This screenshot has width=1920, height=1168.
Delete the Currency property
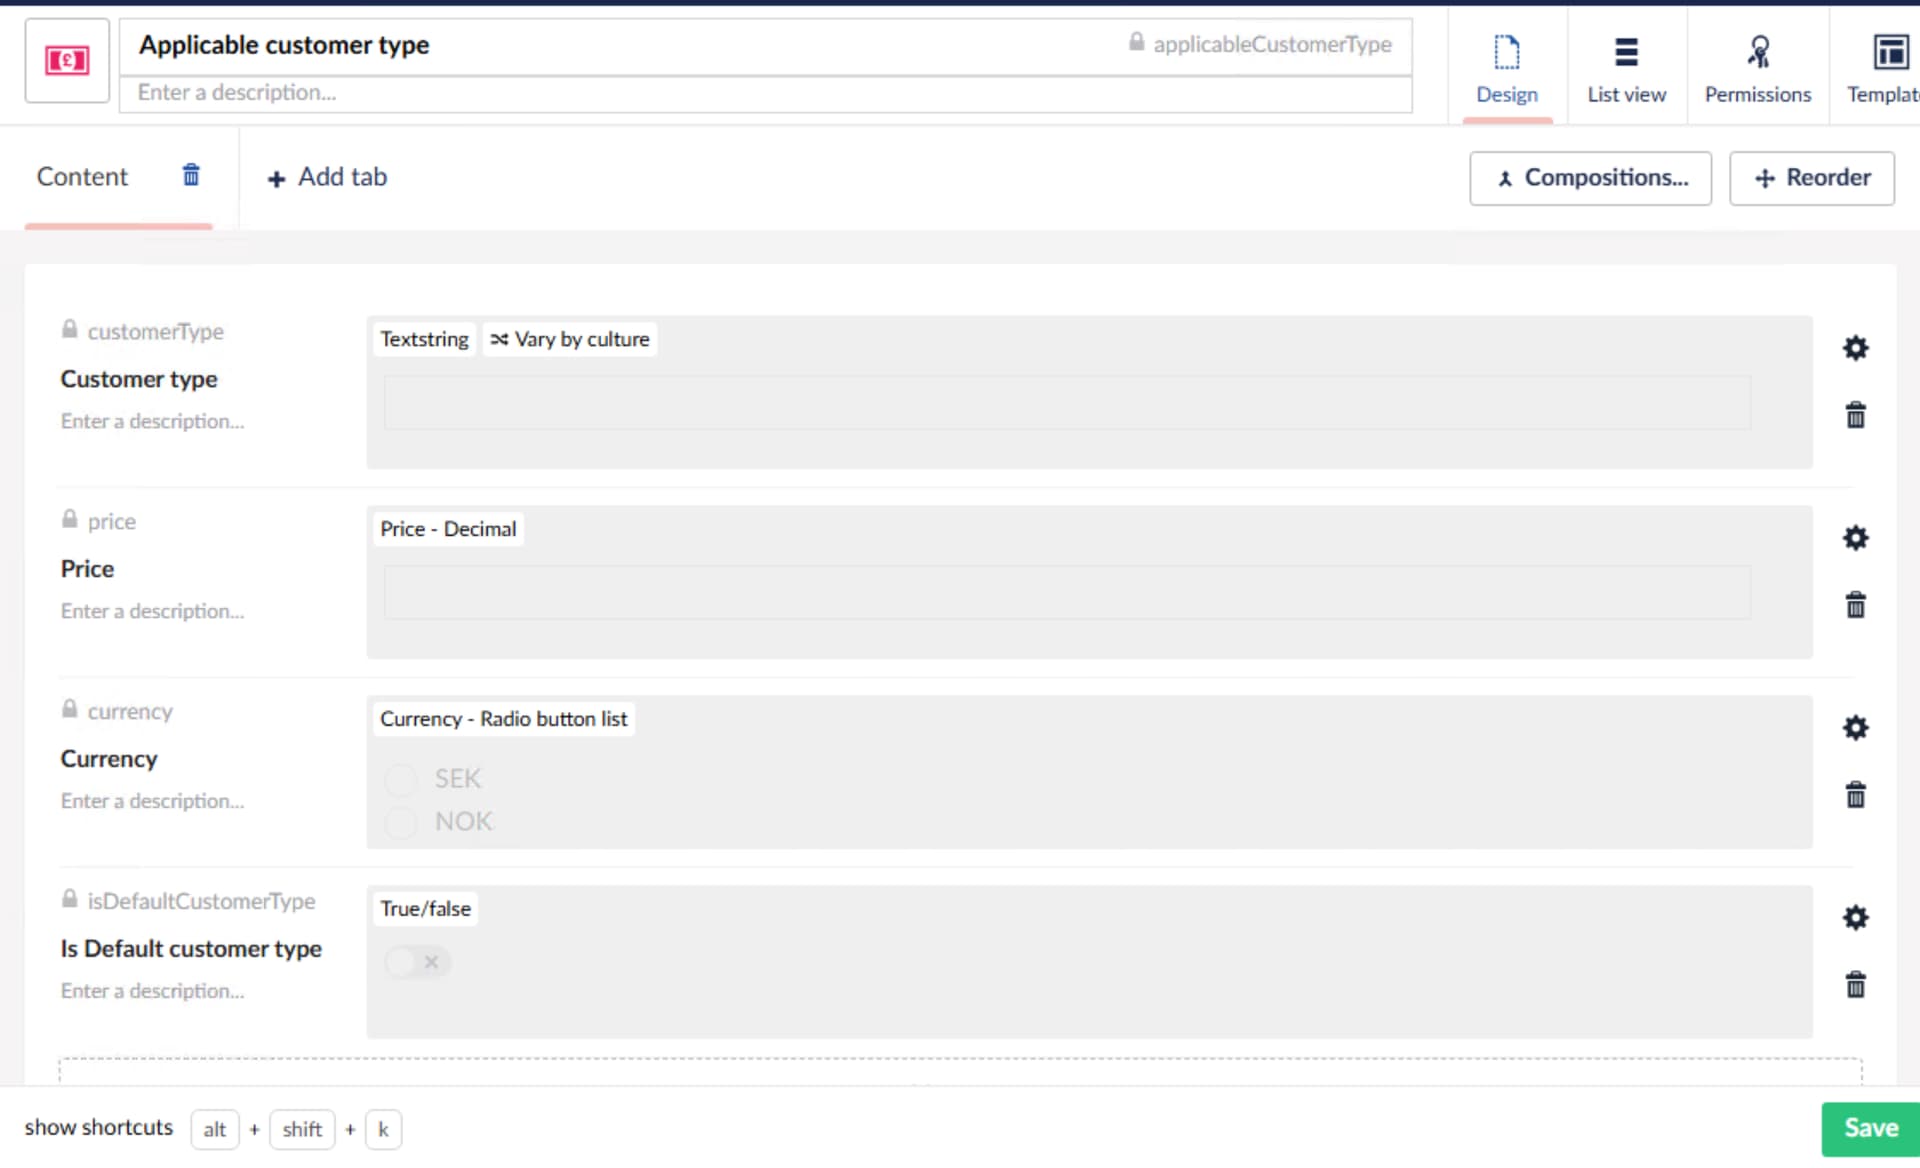pyautogui.click(x=1855, y=795)
